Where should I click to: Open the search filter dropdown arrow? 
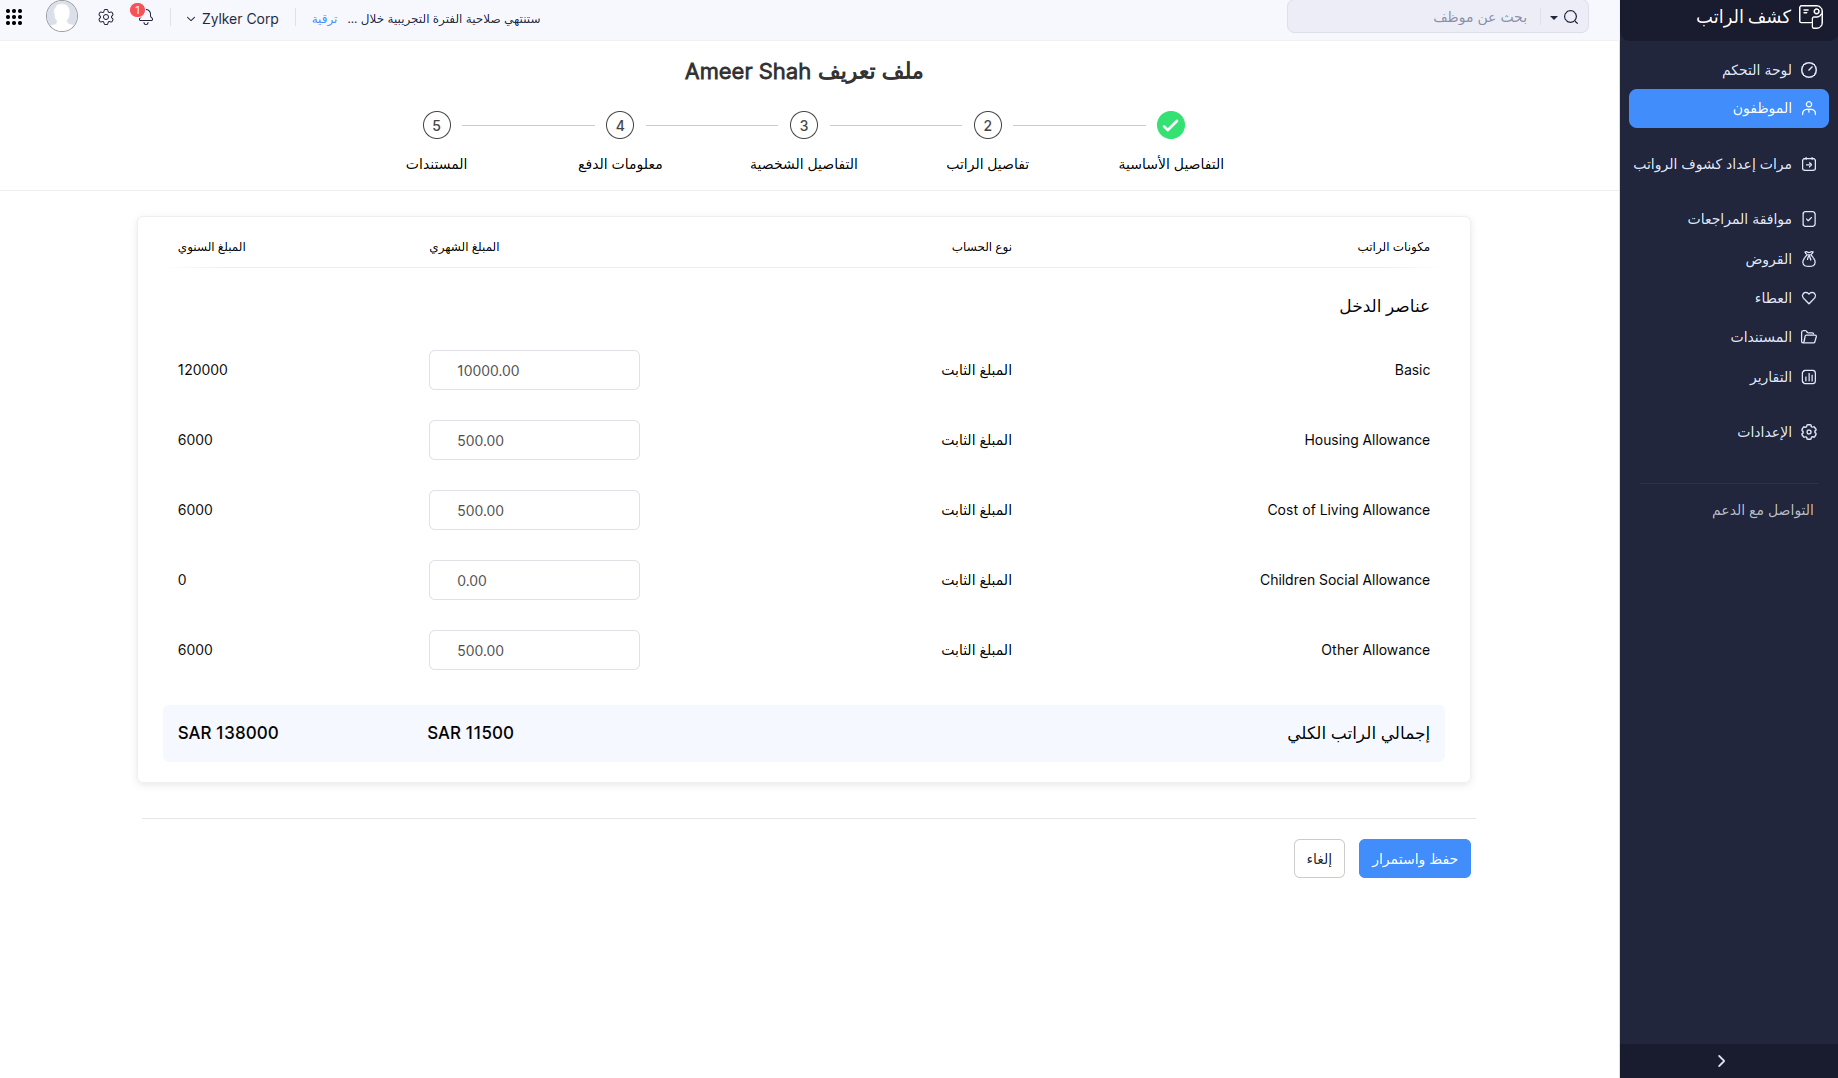1554,17
